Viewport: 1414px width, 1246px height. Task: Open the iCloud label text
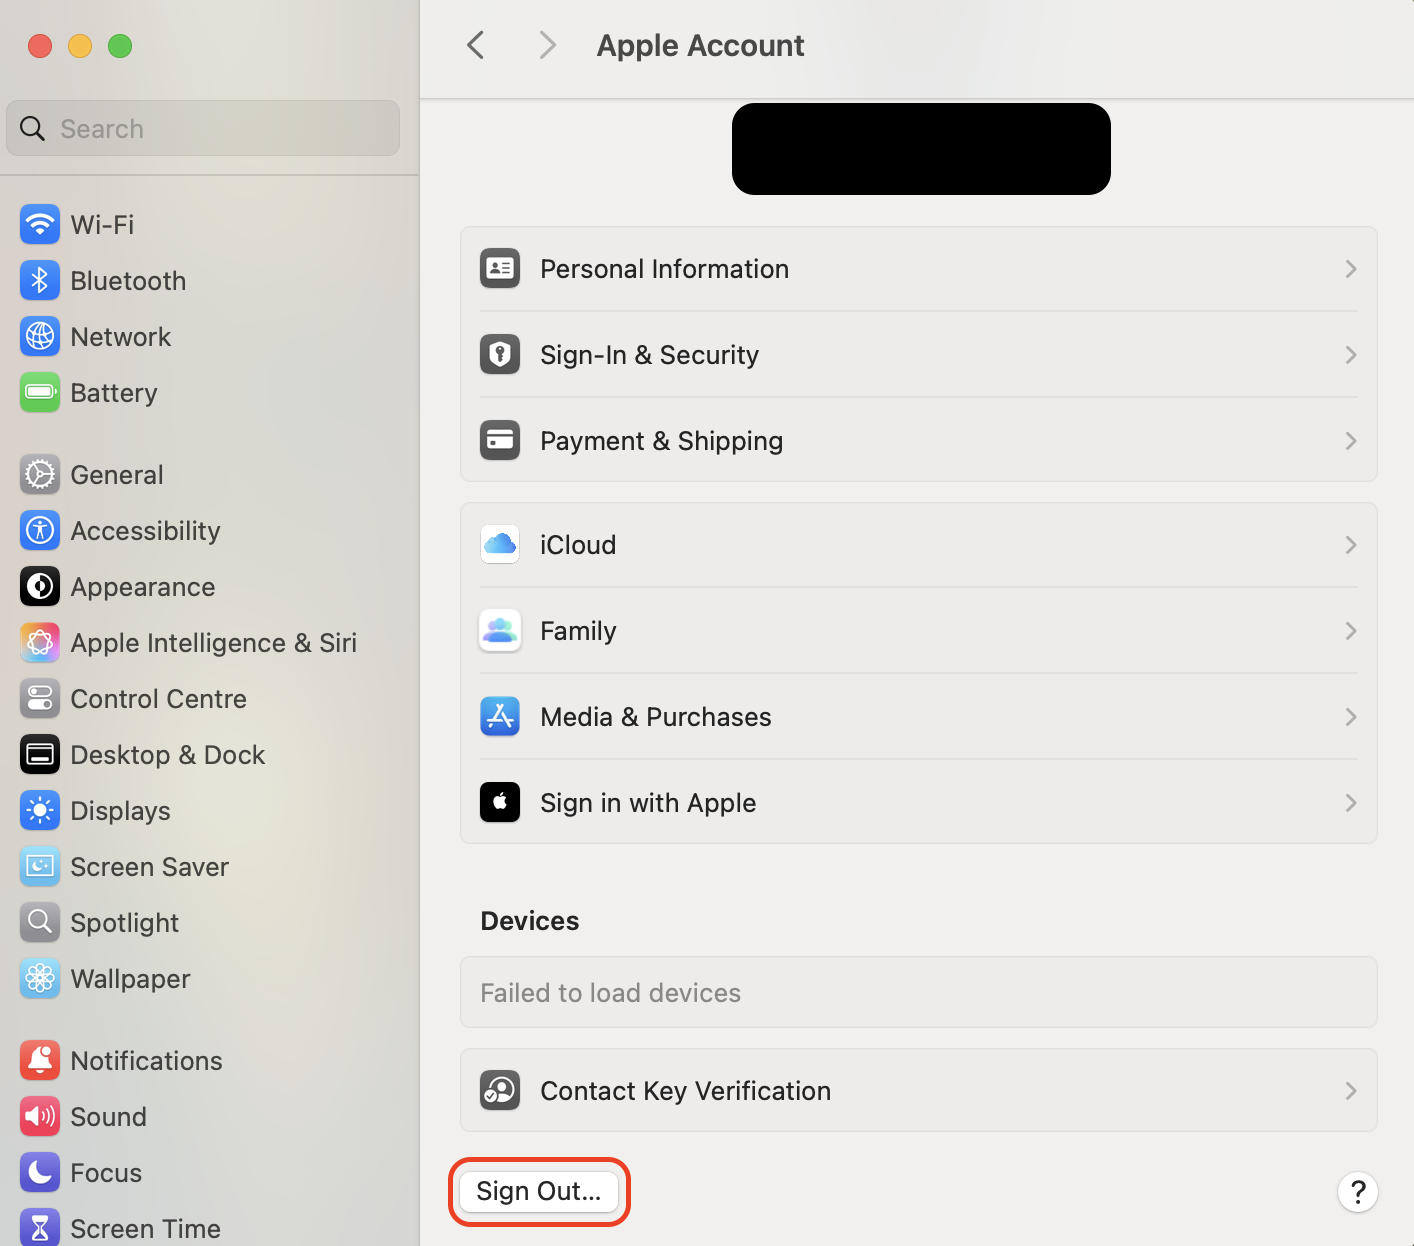(578, 545)
